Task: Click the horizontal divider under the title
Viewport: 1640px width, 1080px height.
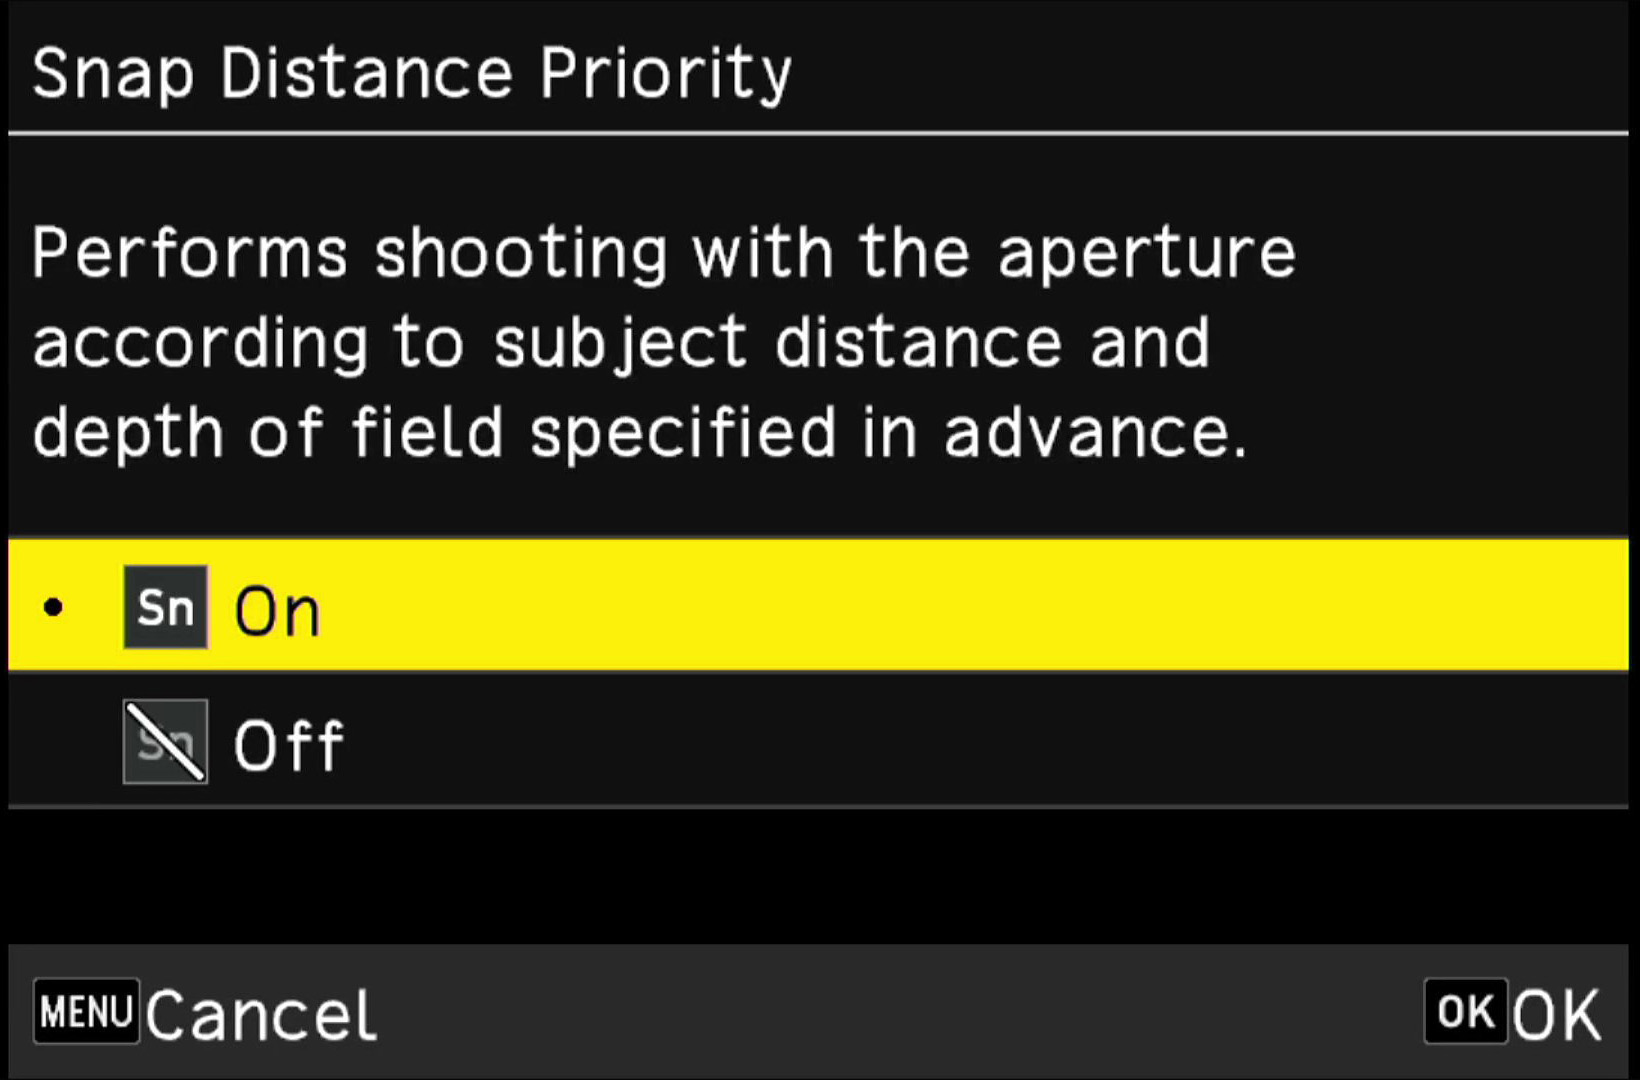Action: tap(818, 133)
